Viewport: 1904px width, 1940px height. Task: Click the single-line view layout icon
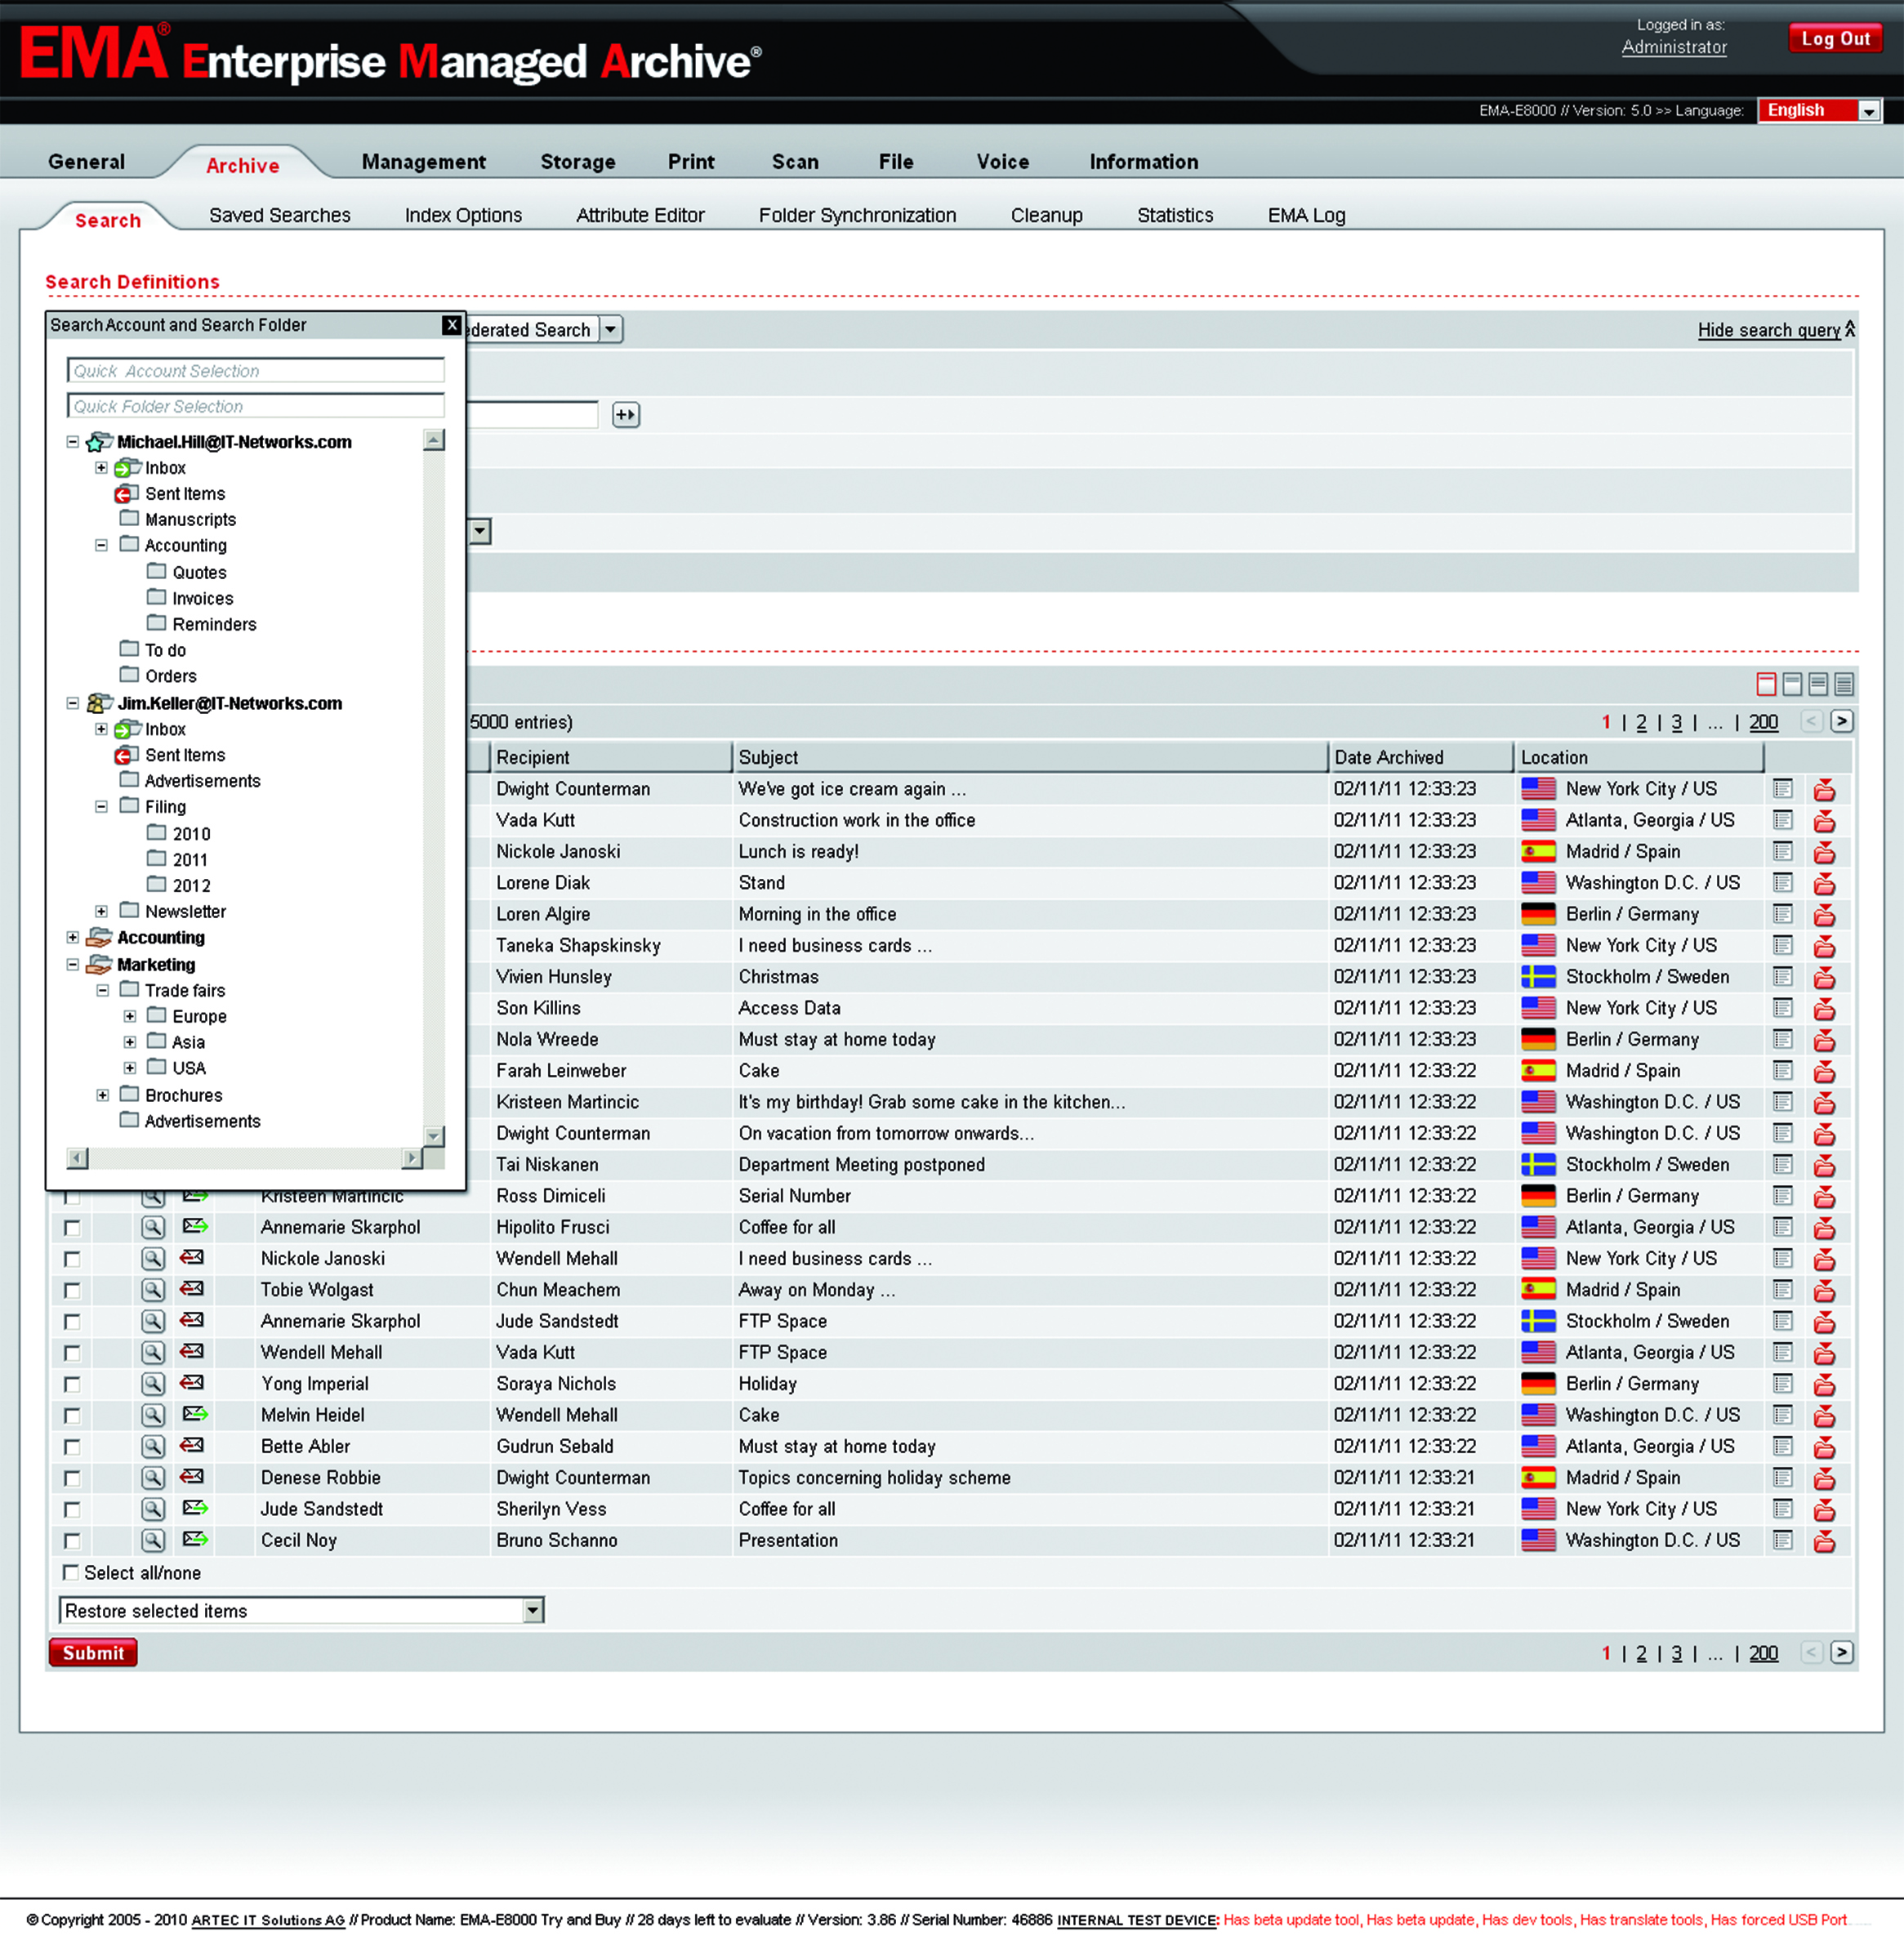(1766, 684)
